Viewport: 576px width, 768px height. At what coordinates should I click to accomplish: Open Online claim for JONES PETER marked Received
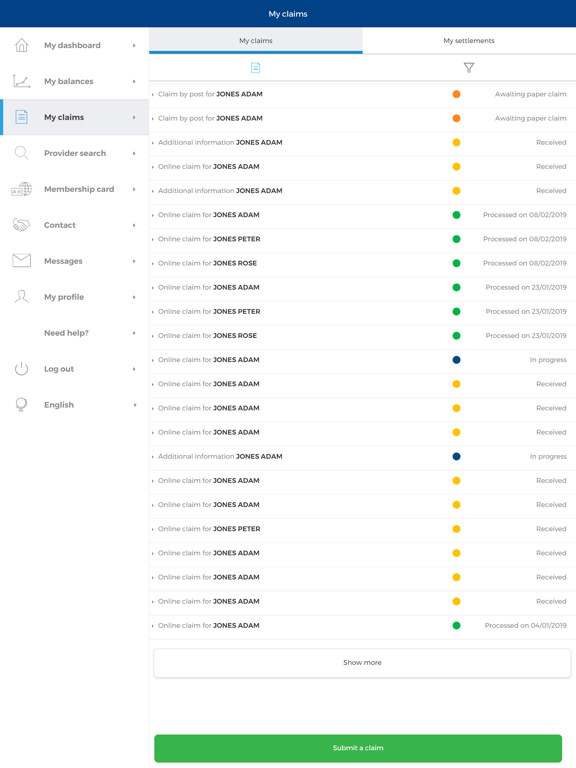[x=362, y=529]
